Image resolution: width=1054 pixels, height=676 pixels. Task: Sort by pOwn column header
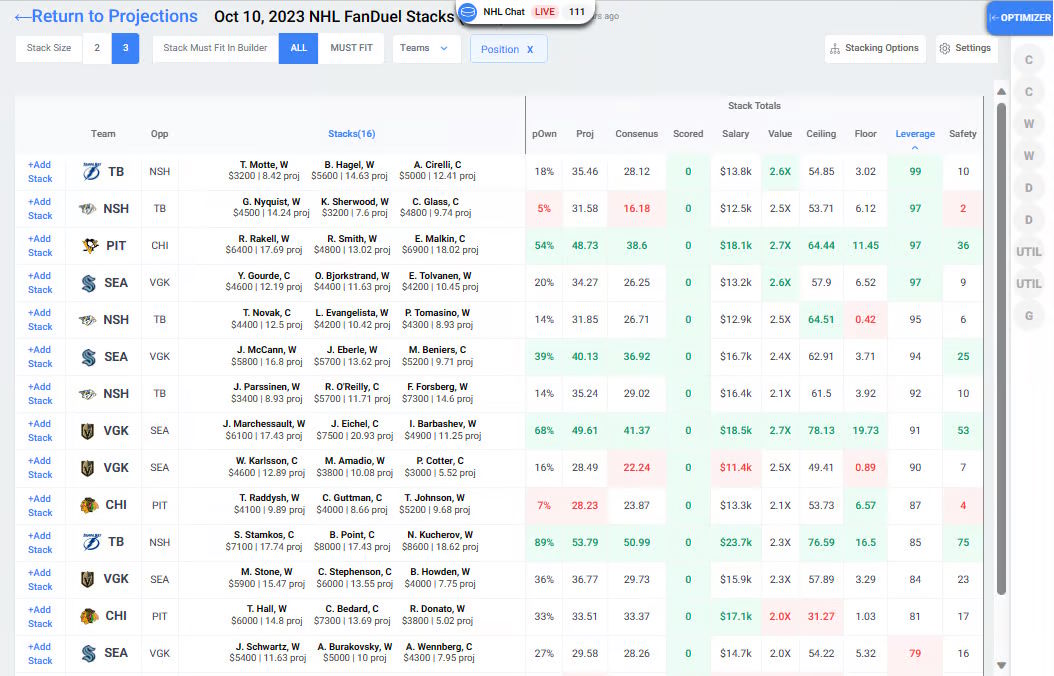click(544, 134)
